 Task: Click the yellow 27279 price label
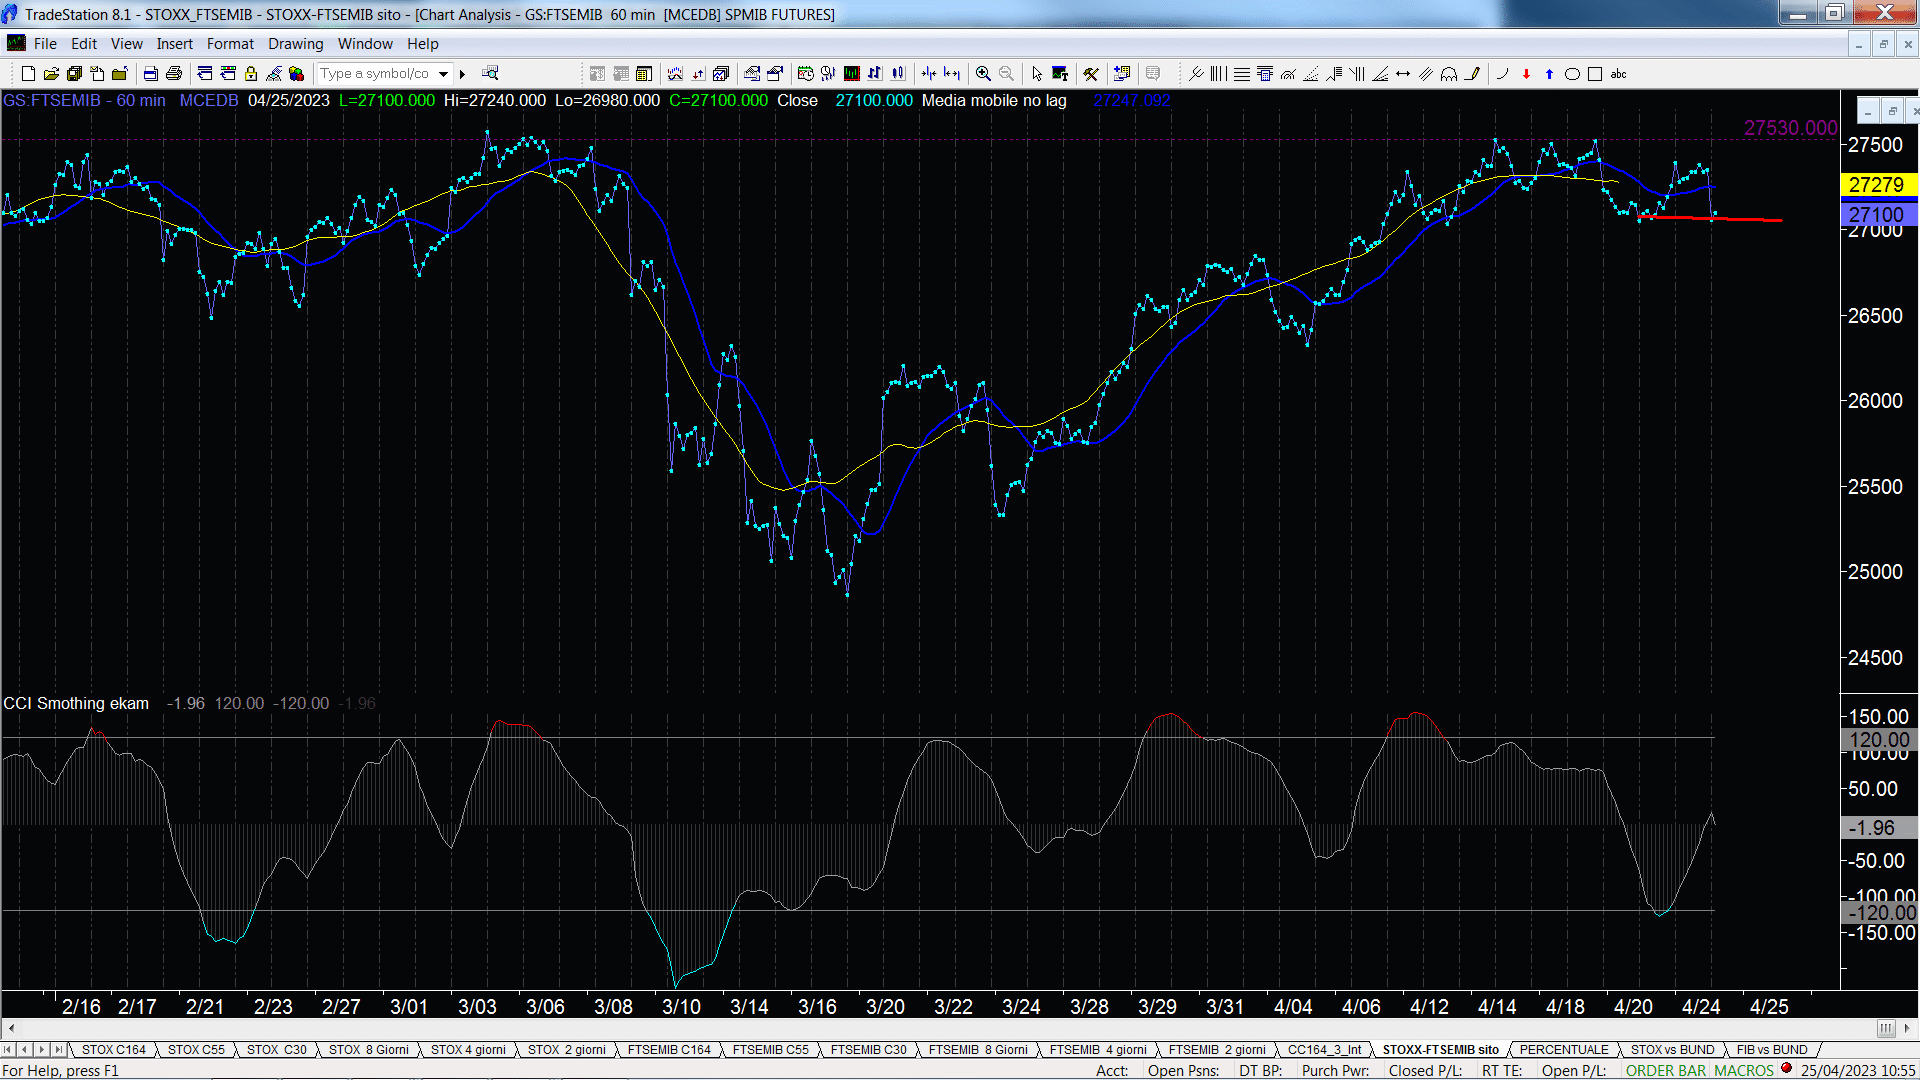1877,185
